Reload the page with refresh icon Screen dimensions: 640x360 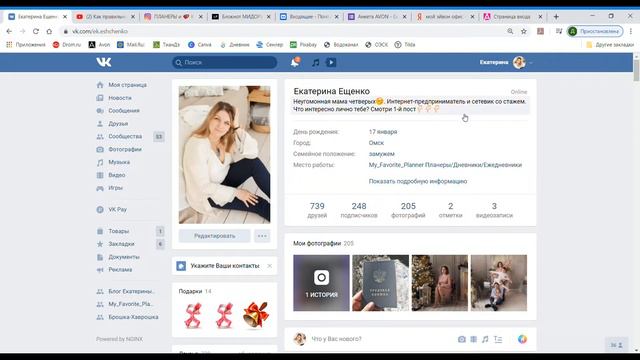tap(36, 31)
